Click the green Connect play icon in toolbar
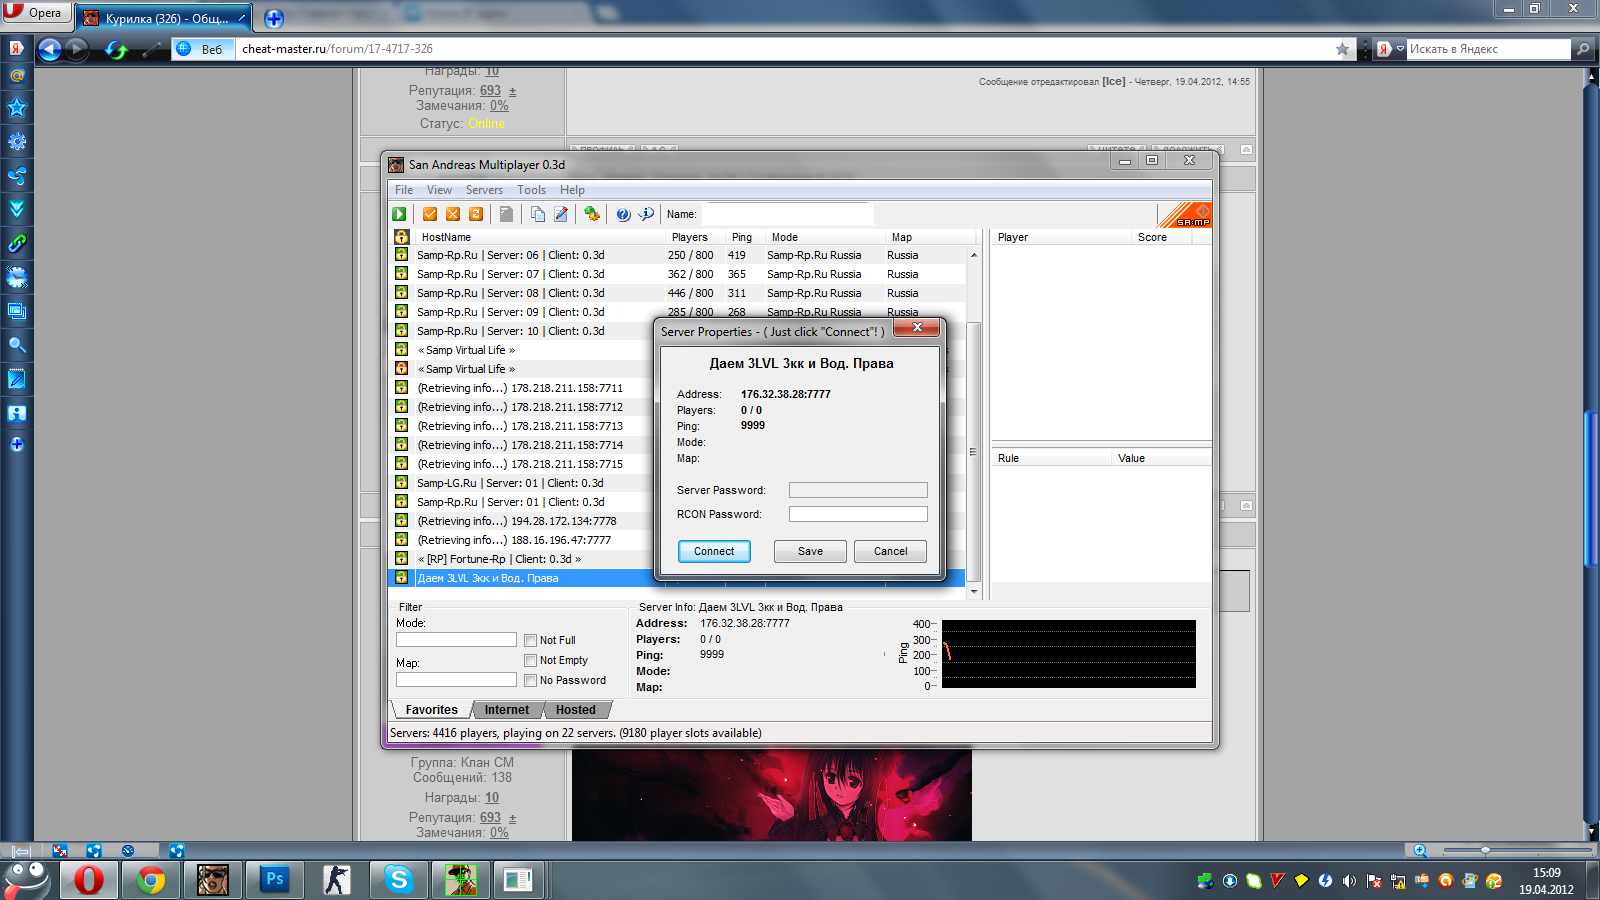 click(399, 214)
